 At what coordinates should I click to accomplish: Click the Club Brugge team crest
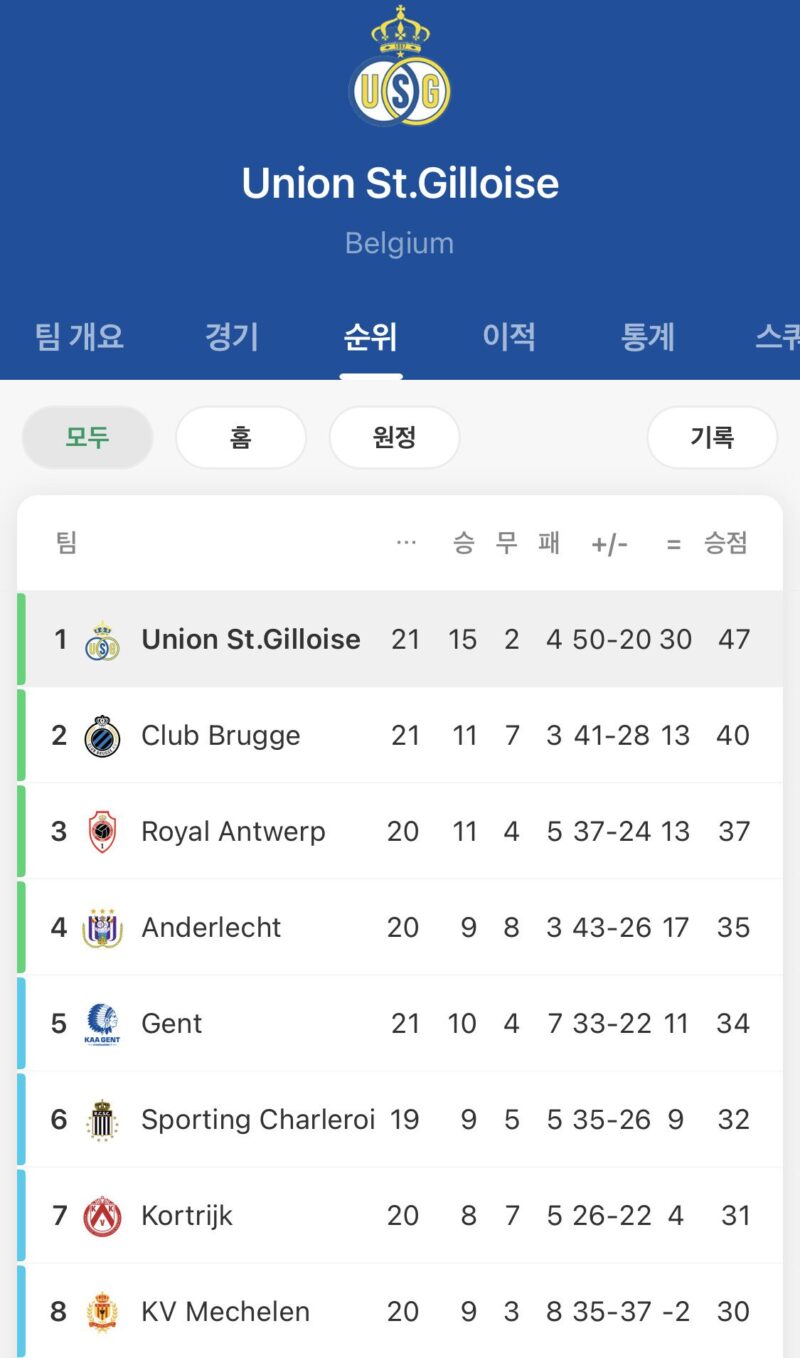102,736
